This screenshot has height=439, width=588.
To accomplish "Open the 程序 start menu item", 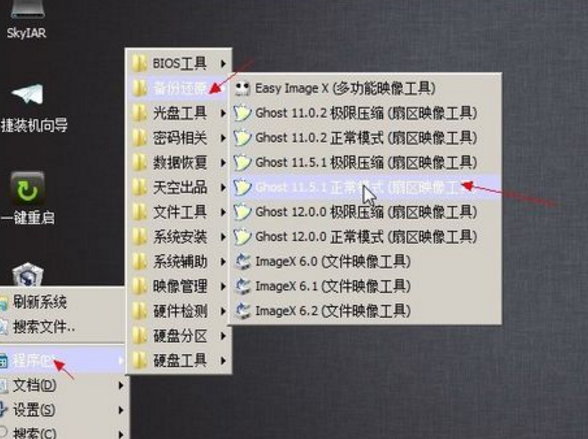I will [62, 361].
